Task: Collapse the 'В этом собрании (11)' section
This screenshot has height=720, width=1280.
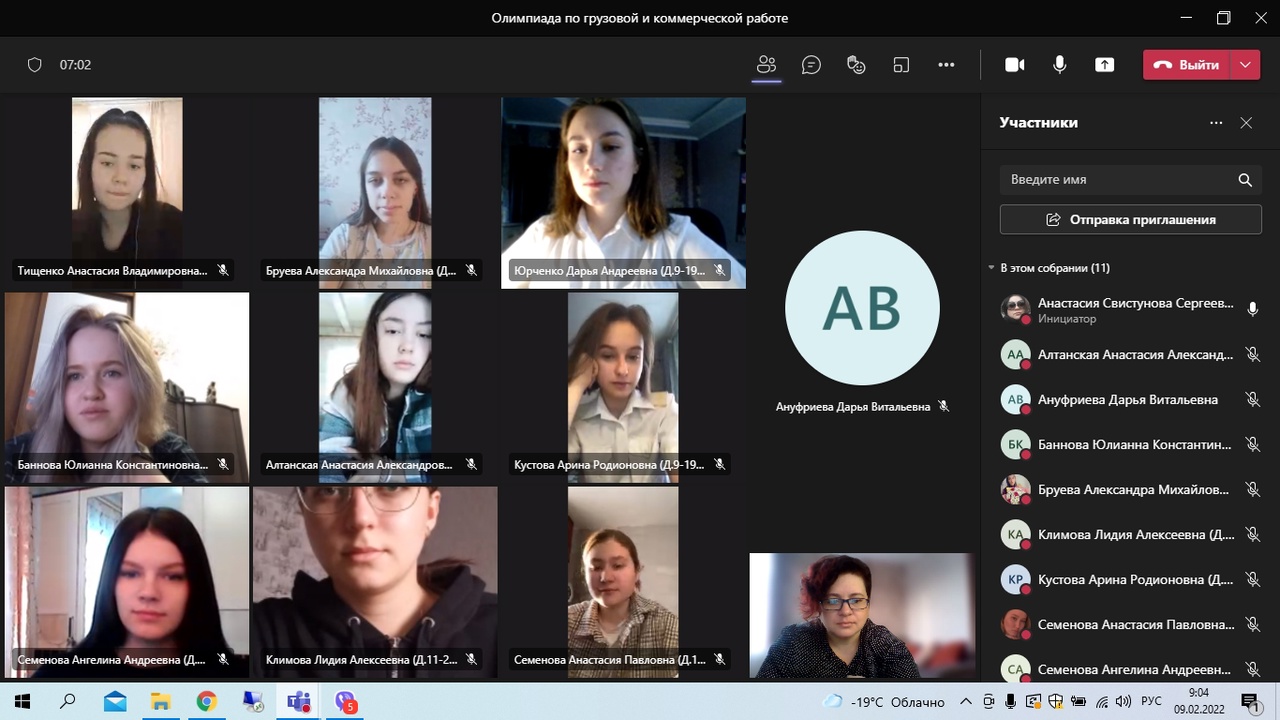Action: 990,268
